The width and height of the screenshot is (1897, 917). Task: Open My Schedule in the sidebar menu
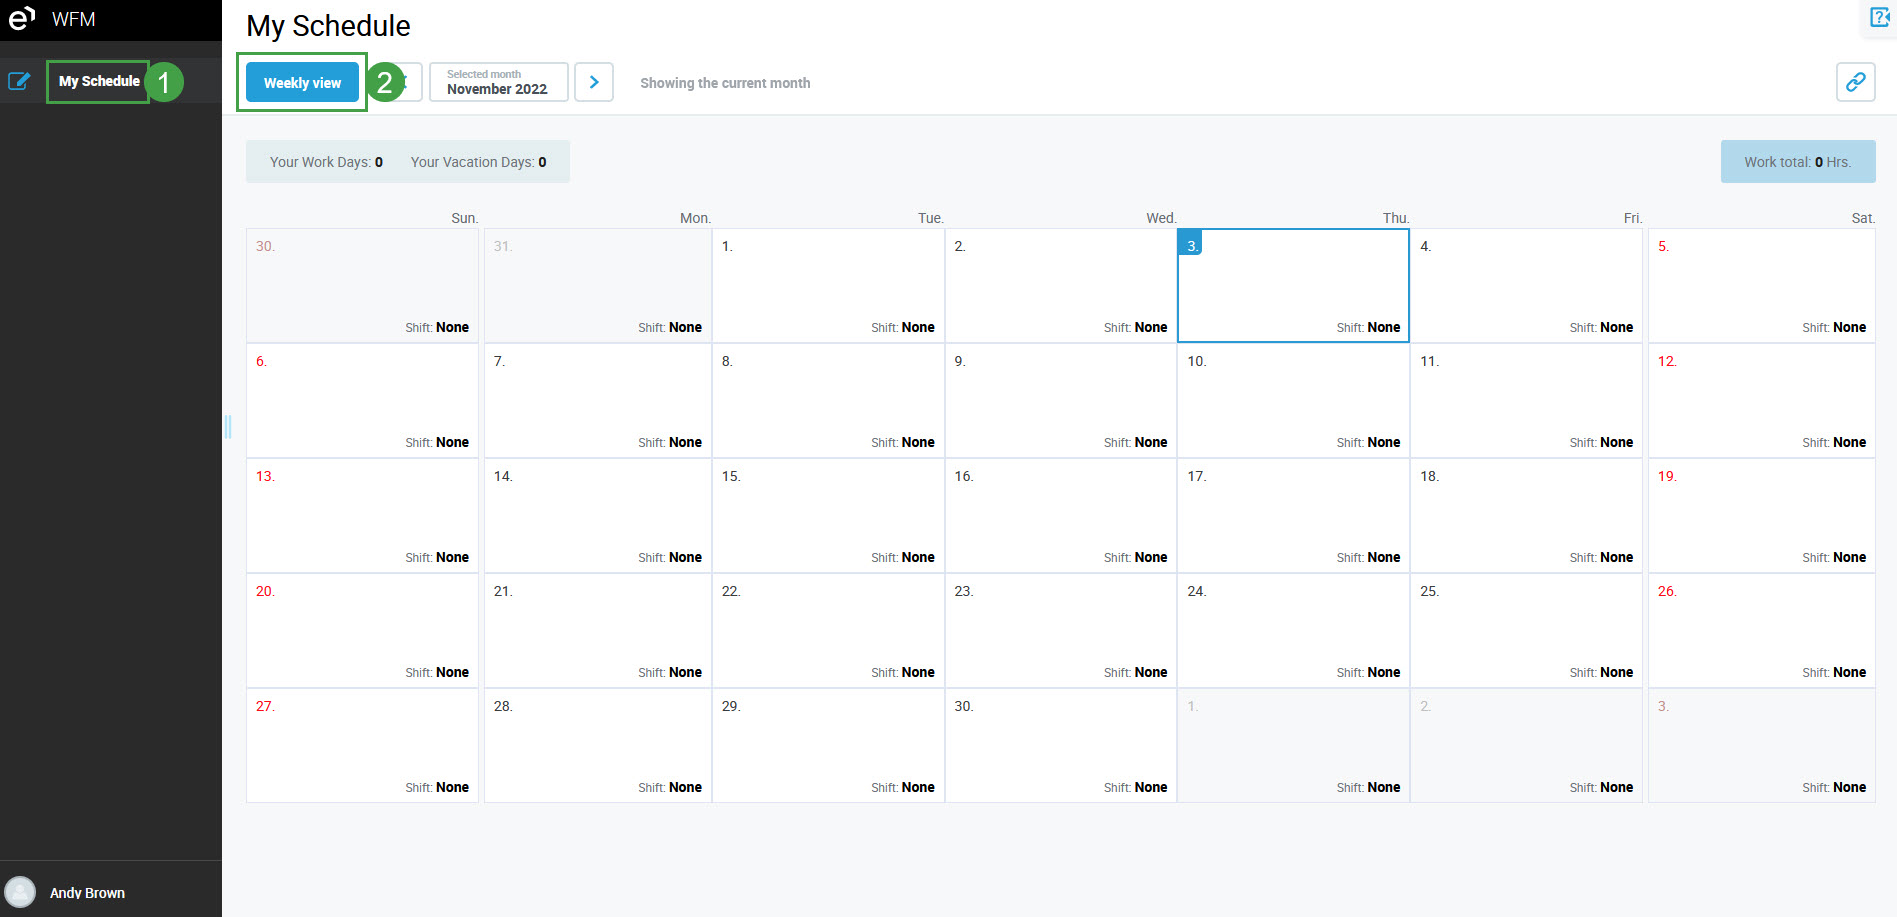tap(99, 81)
